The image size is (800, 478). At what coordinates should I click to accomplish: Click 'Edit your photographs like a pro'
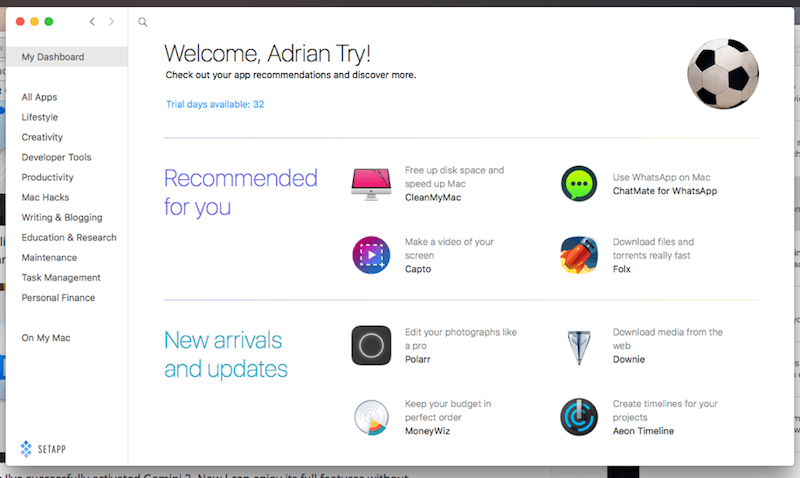coord(461,339)
